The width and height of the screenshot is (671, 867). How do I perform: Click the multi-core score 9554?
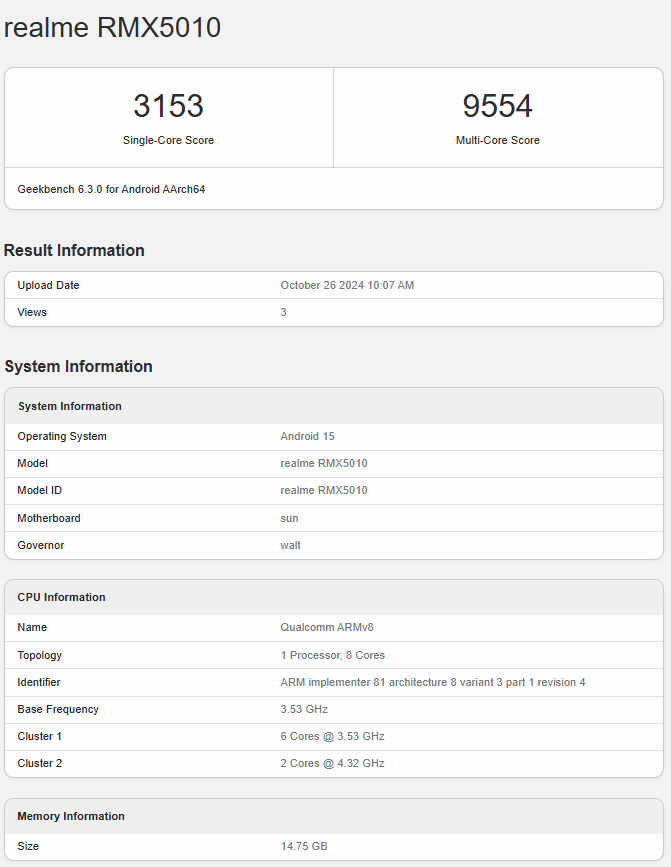(497, 106)
